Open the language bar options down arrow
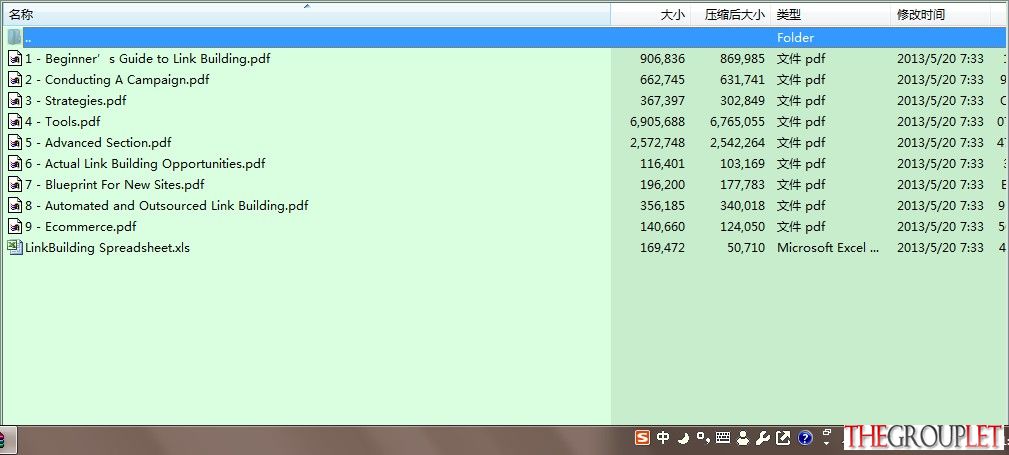This screenshot has width=1009, height=455. coord(827,443)
